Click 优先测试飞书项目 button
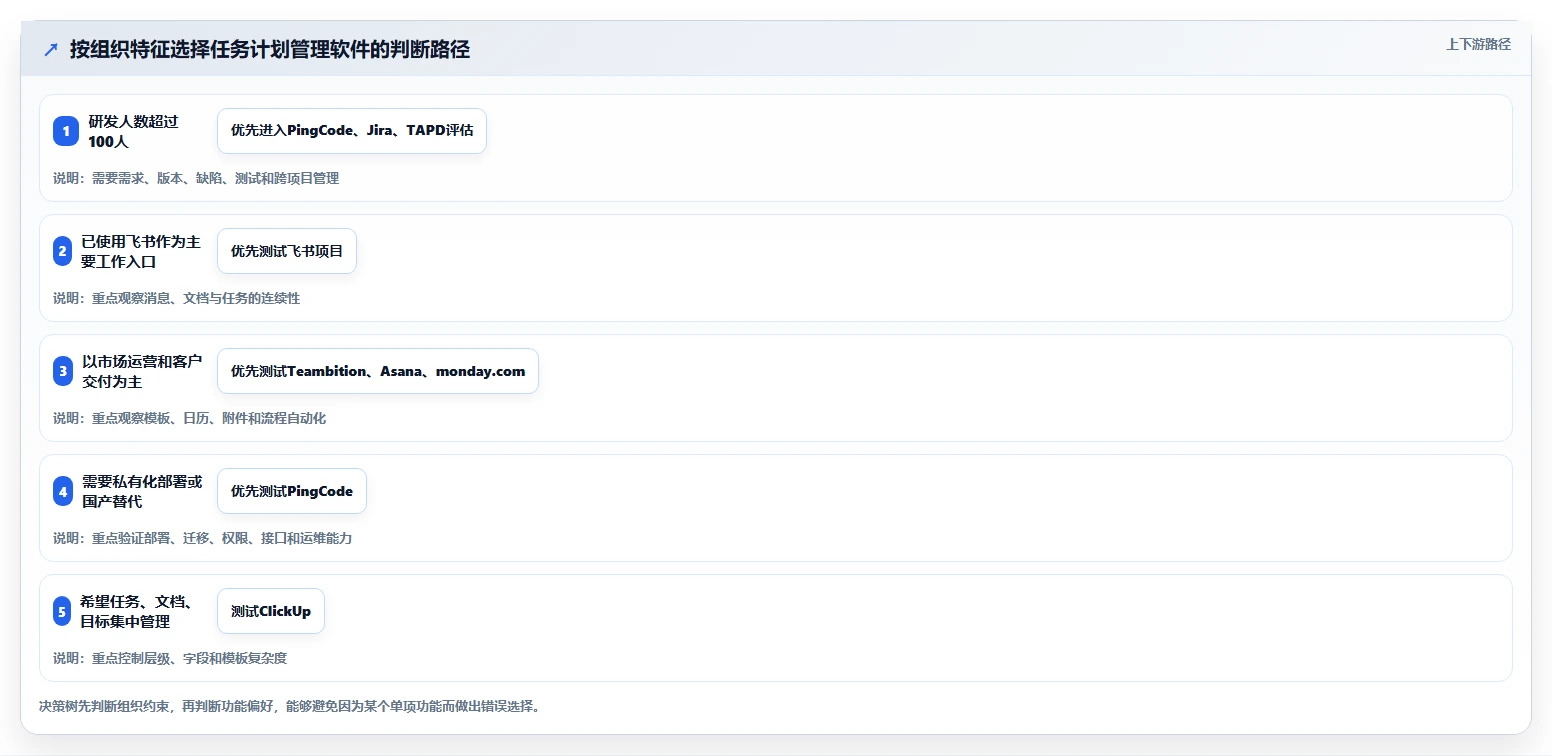 [x=287, y=251]
